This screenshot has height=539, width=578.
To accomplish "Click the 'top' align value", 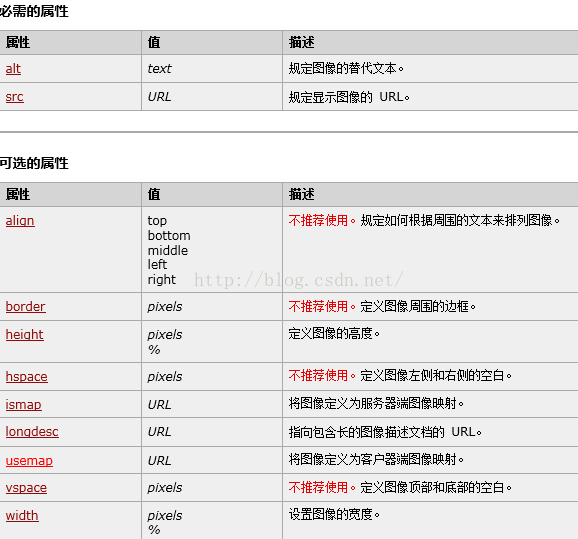I will [x=157, y=221].
